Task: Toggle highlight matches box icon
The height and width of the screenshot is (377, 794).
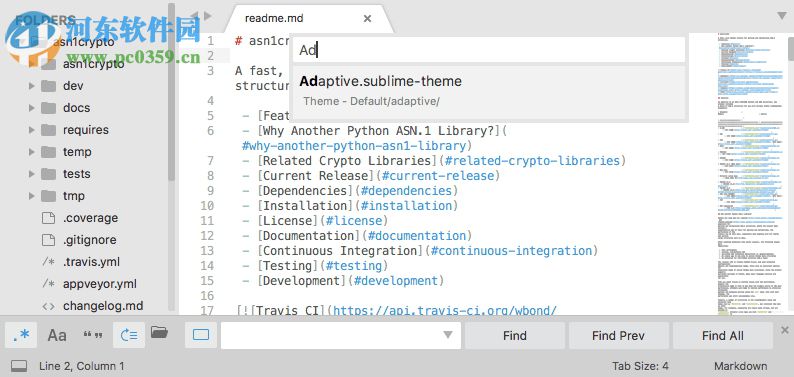Action: [201, 335]
